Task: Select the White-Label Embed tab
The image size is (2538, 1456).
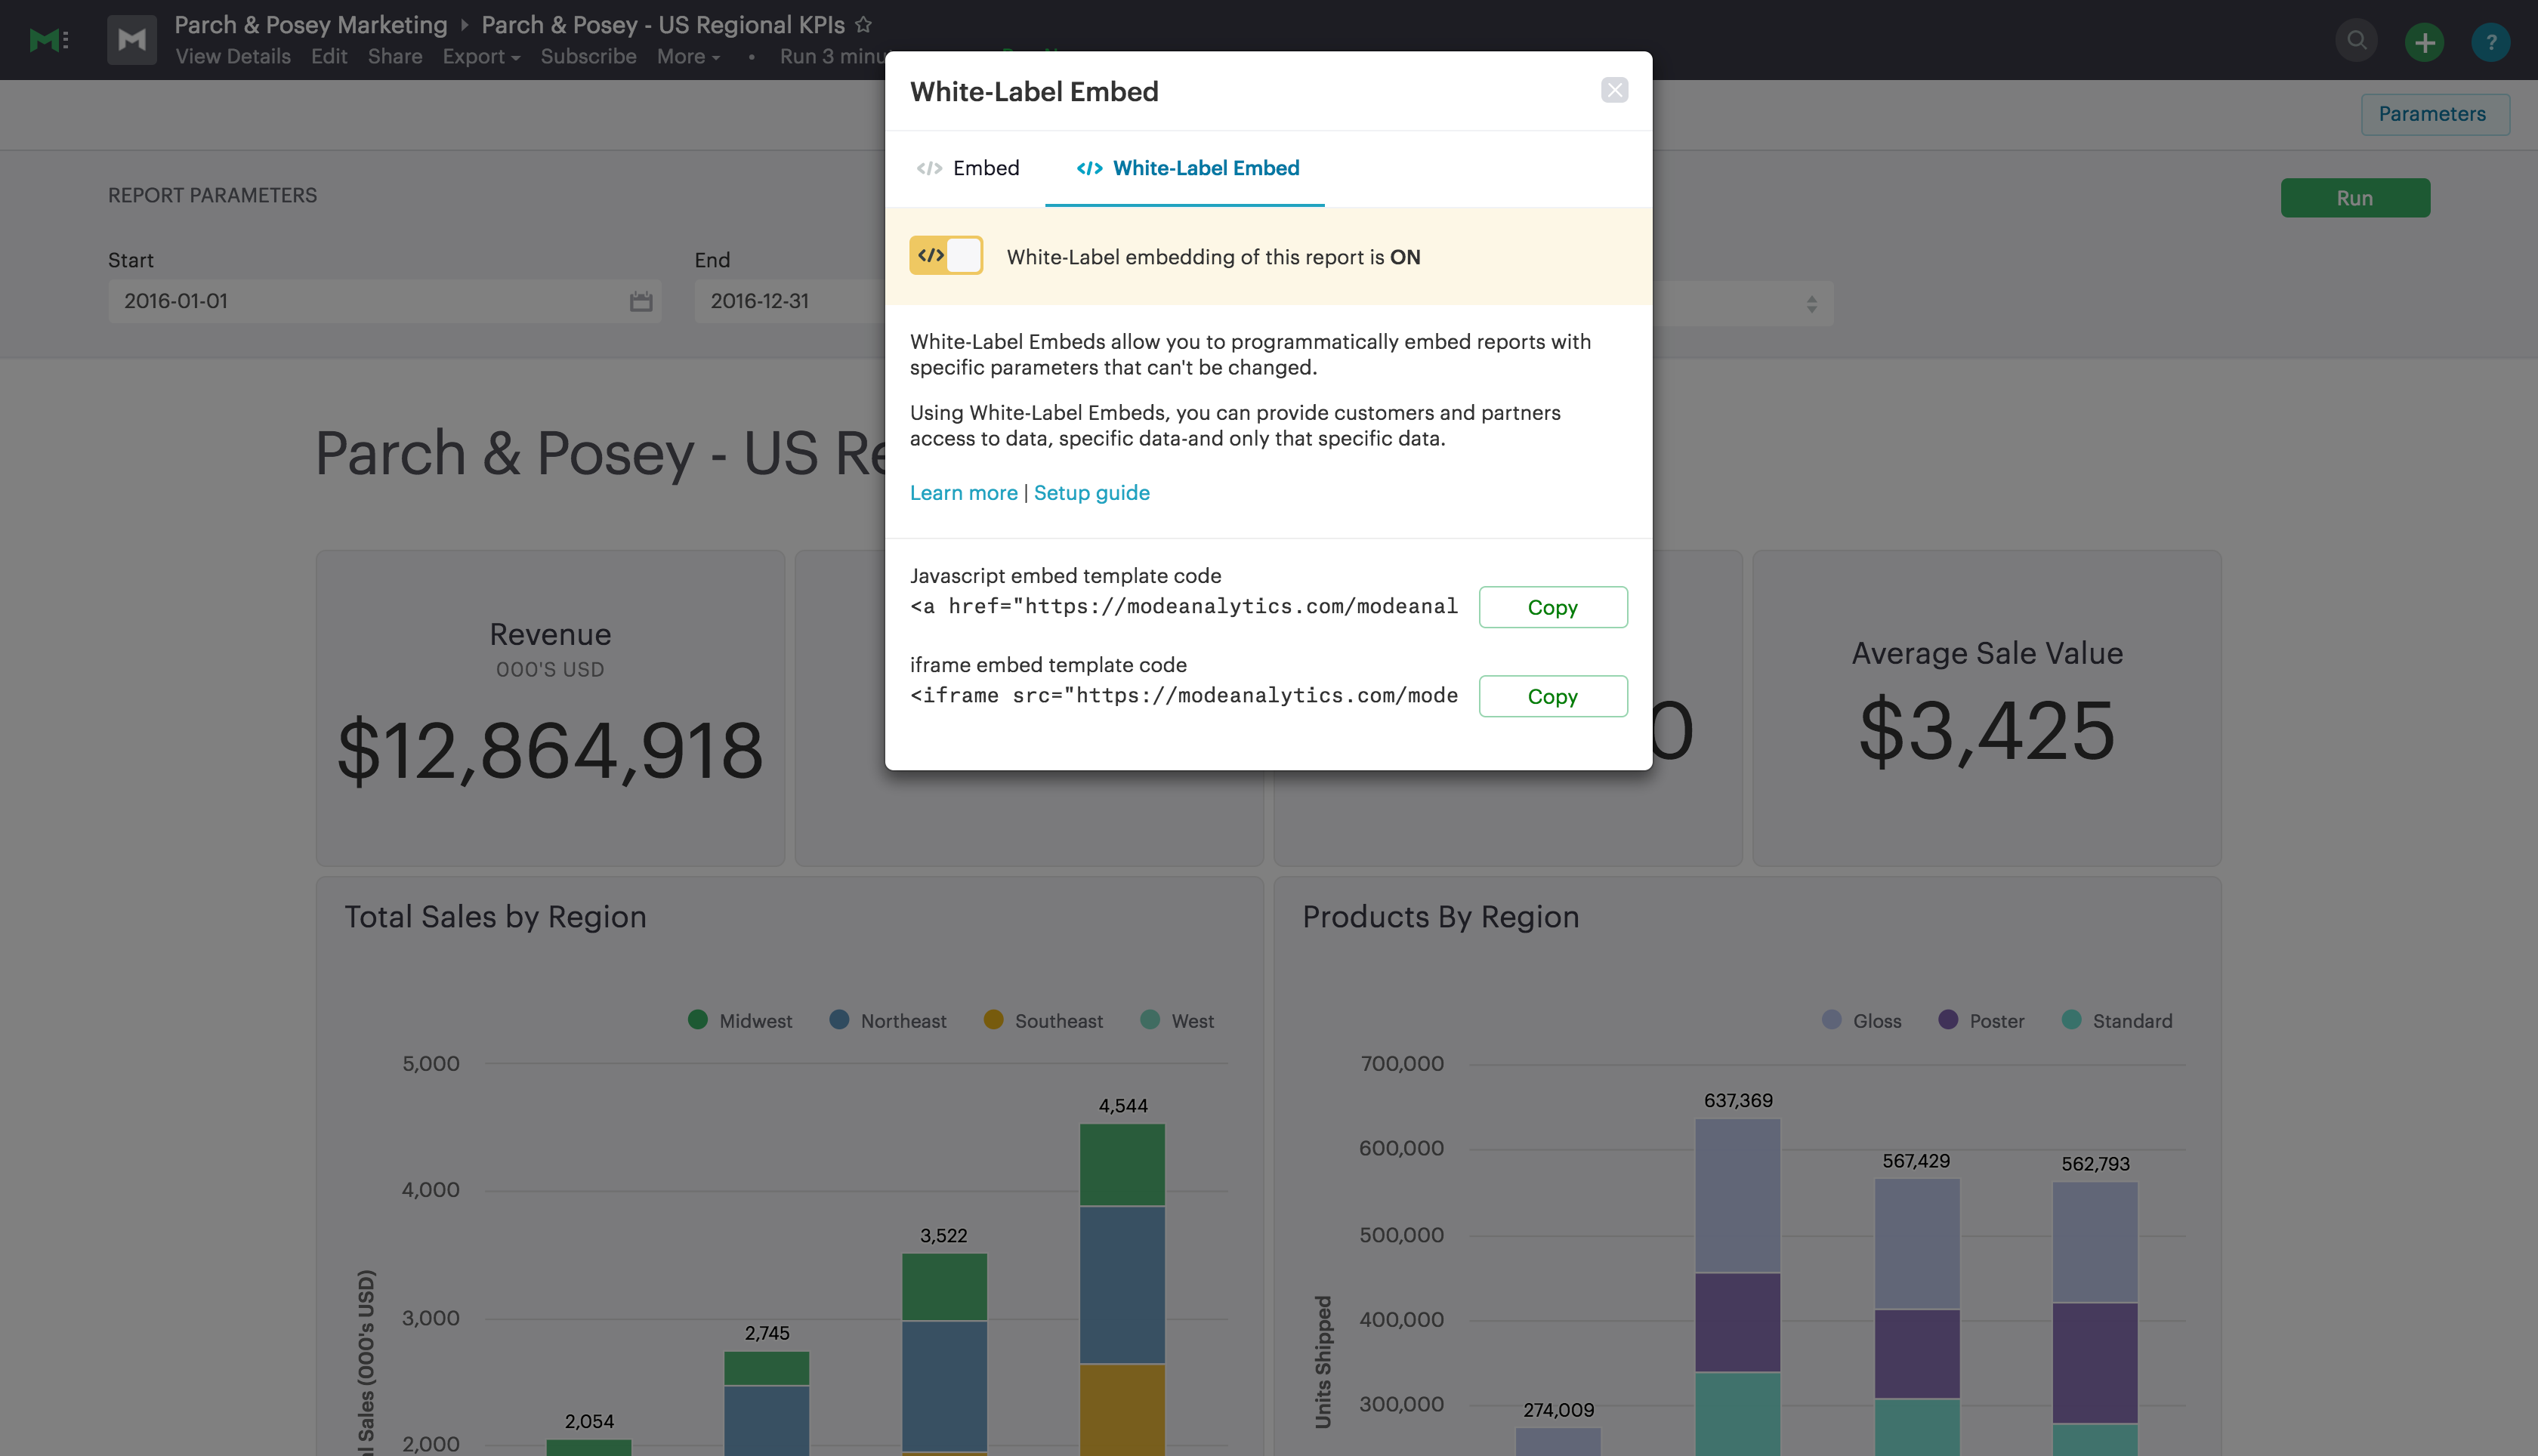Action: pos(1187,168)
